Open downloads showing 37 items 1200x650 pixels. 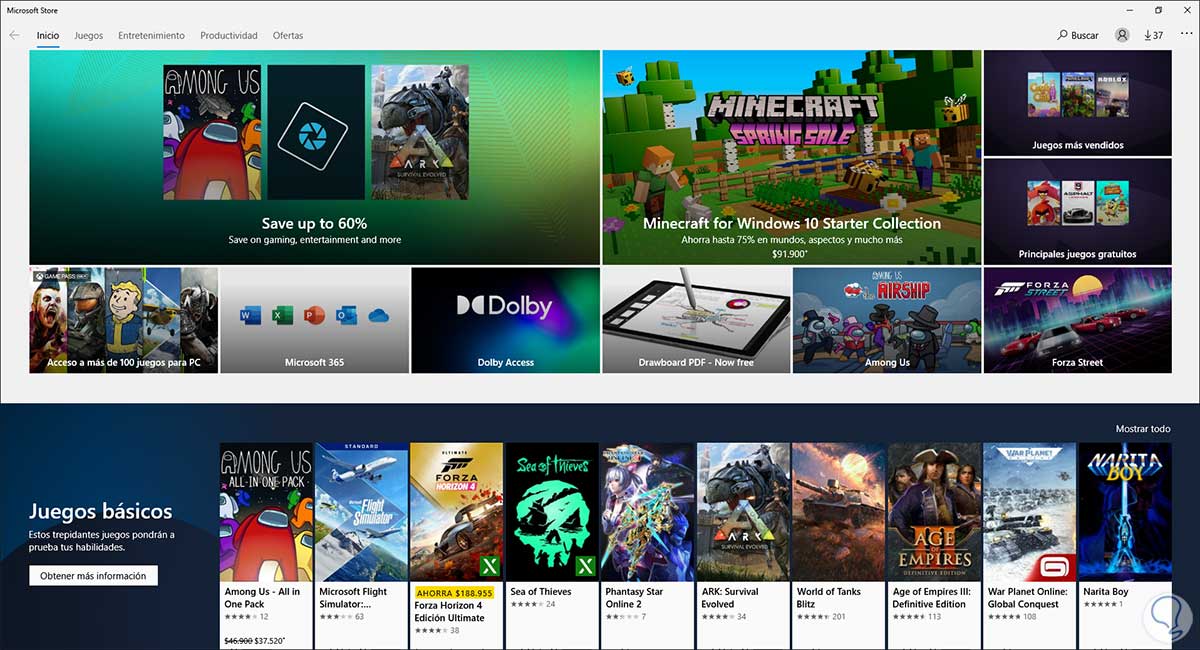[1155, 35]
